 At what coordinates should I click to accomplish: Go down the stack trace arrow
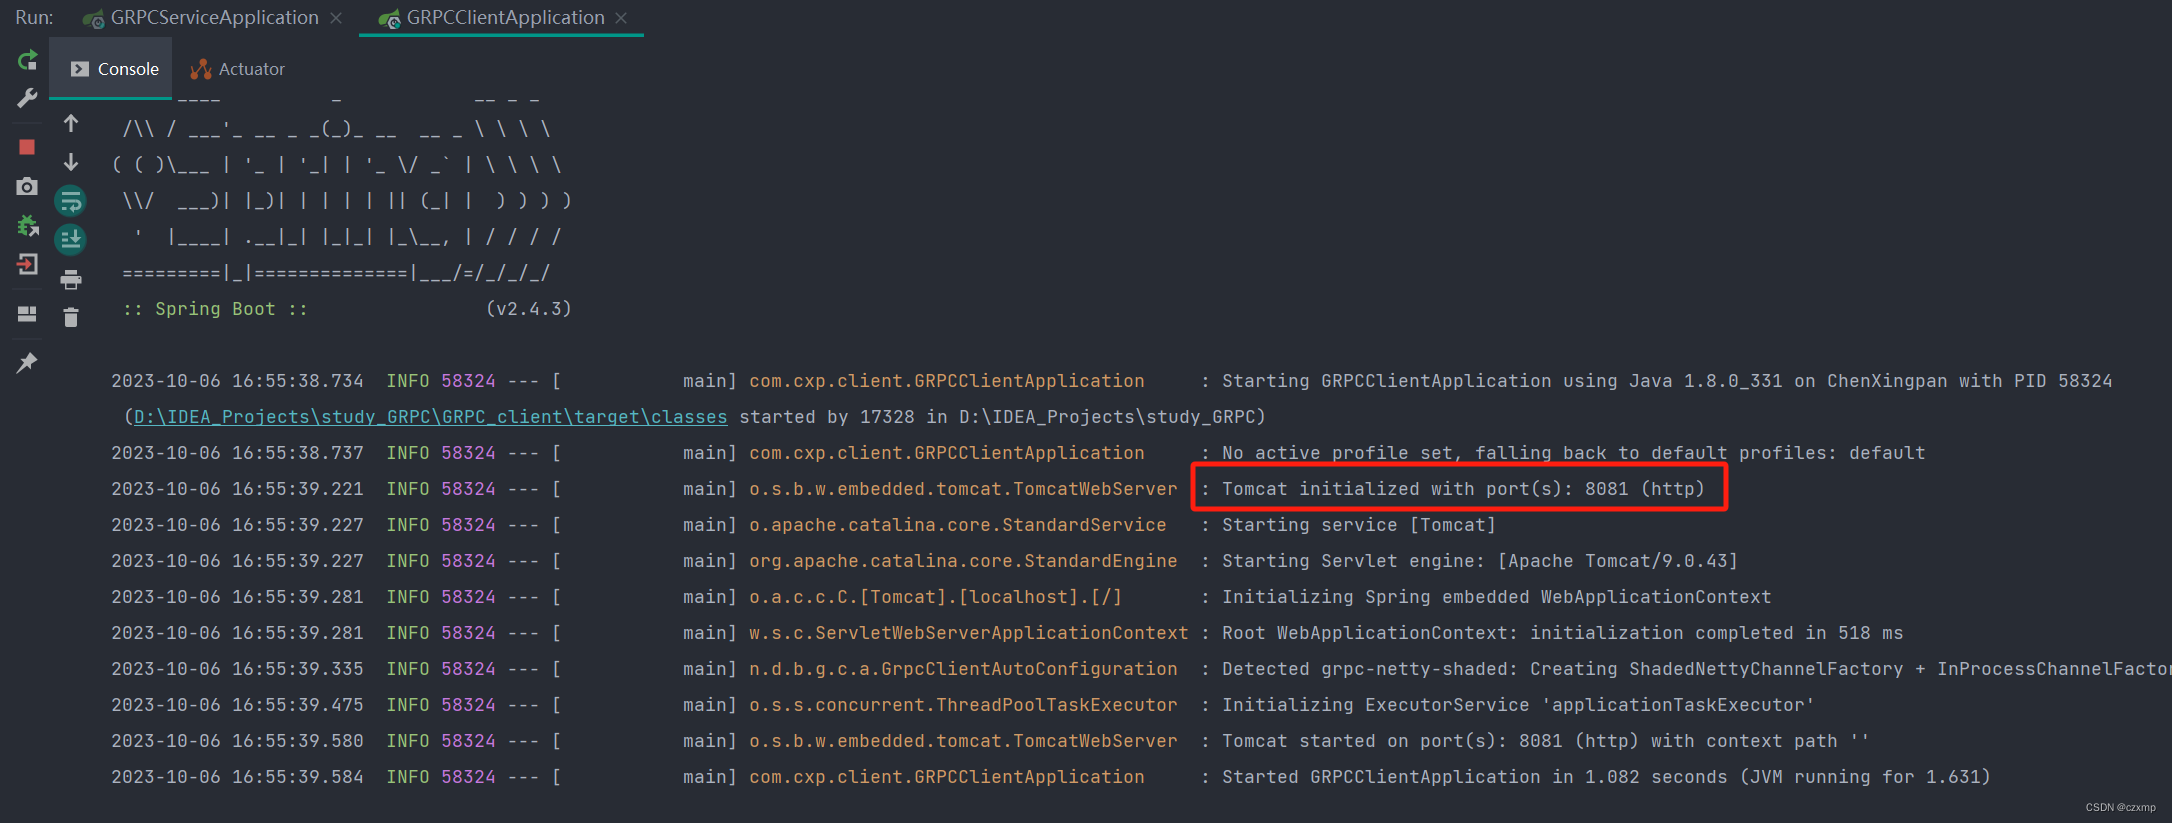tap(71, 162)
